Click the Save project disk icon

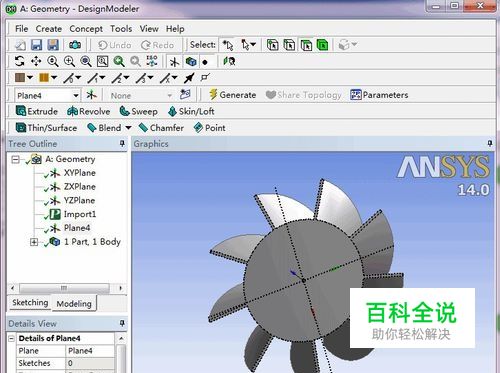click(x=36, y=45)
